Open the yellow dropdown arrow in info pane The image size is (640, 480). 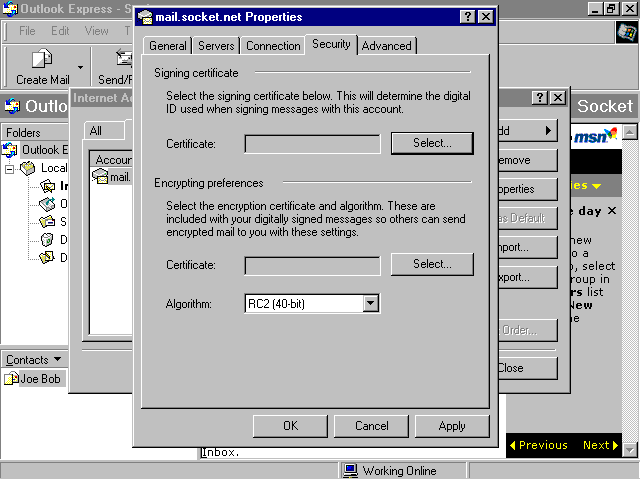[x=596, y=186]
